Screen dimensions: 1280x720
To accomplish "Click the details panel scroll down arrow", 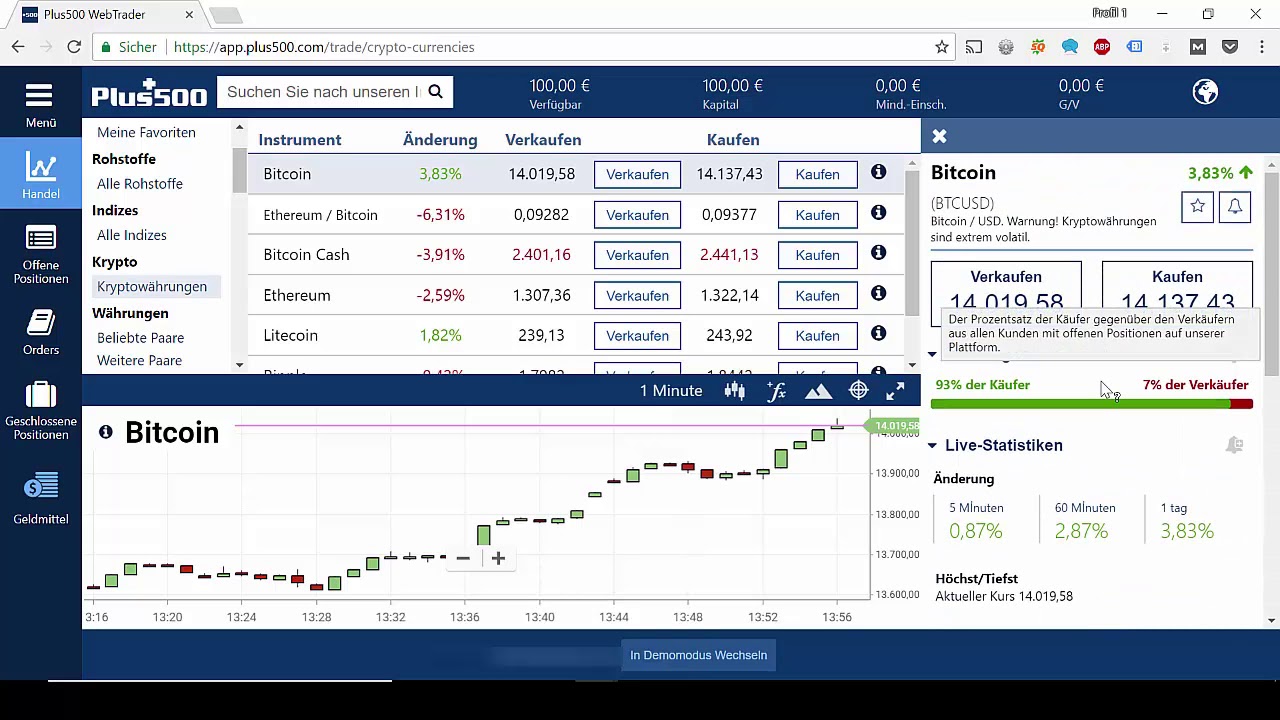I will click(1271, 621).
